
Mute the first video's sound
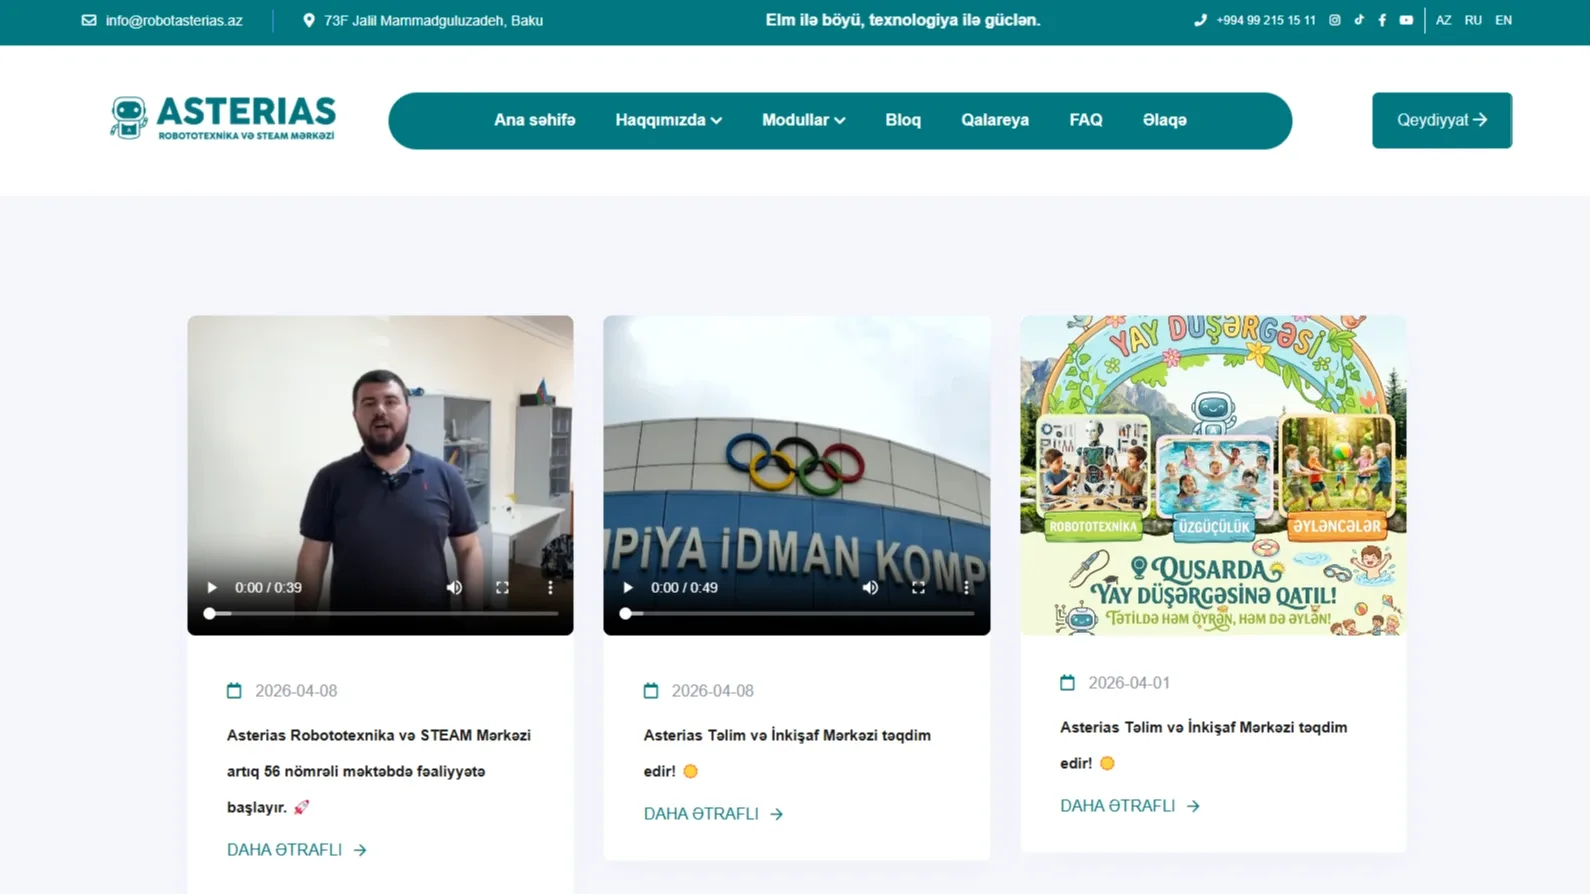454,588
